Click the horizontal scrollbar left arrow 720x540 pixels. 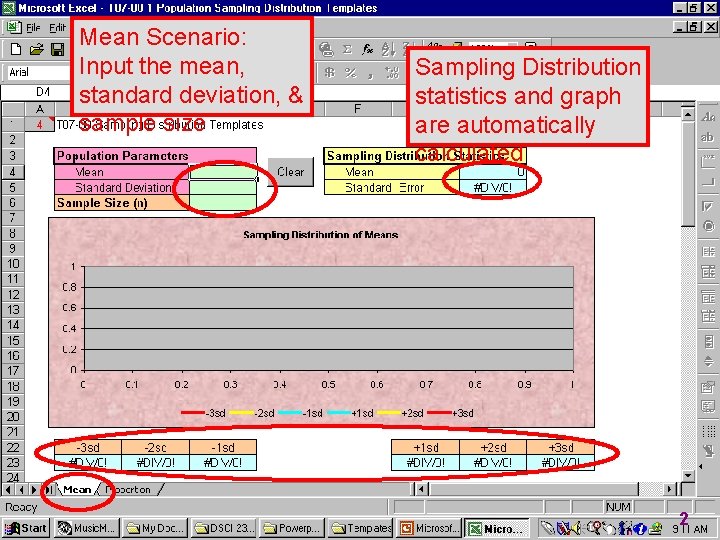tap(422, 489)
